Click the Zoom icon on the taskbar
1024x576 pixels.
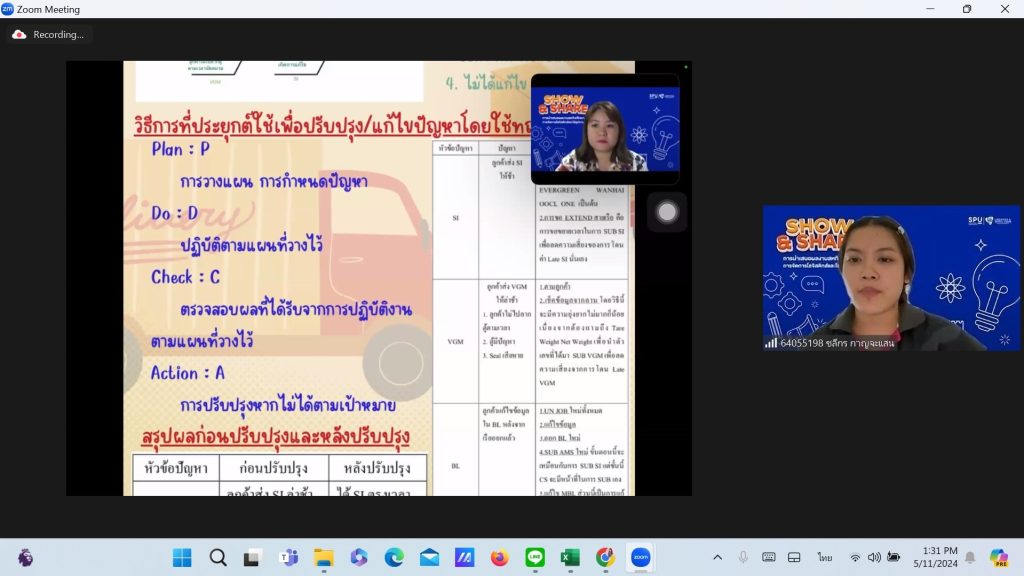[641, 558]
